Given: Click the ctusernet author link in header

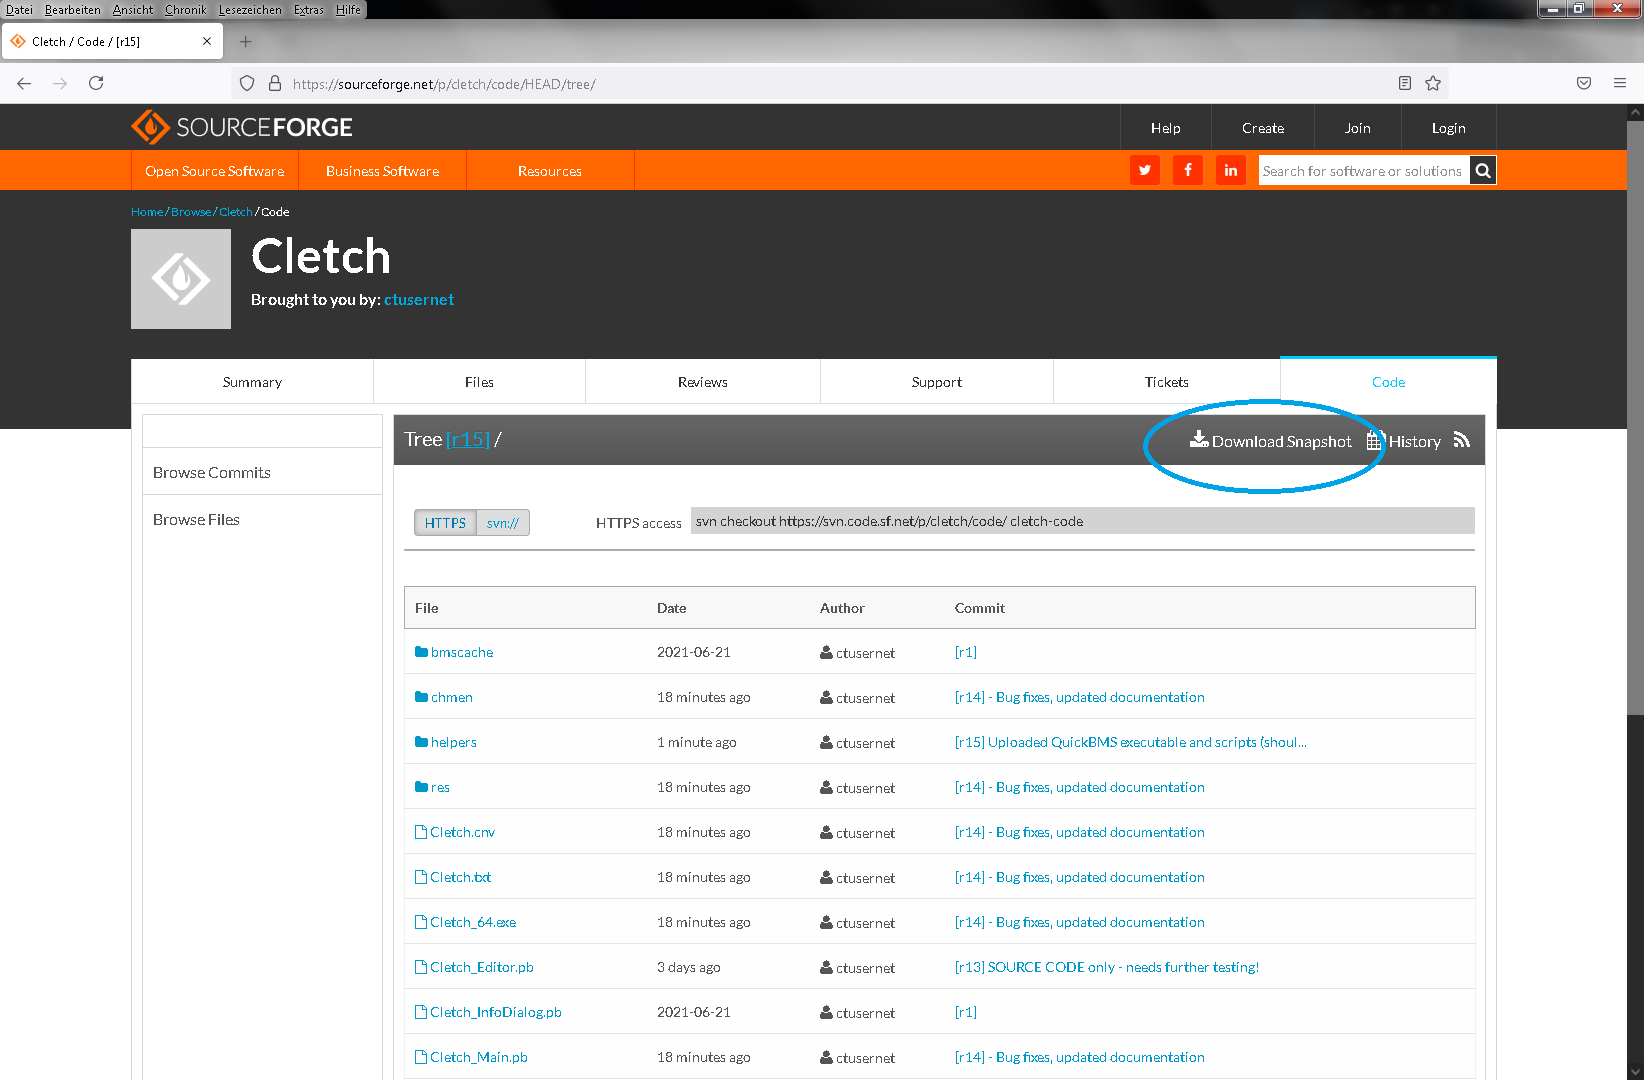Looking at the screenshot, I should coord(419,299).
